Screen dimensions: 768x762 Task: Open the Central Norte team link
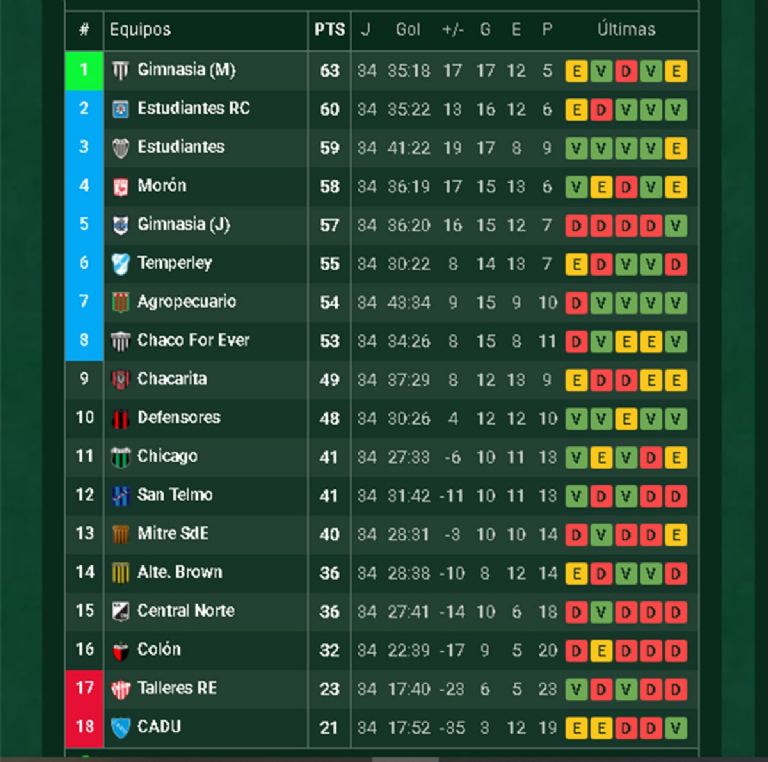[186, 610]
